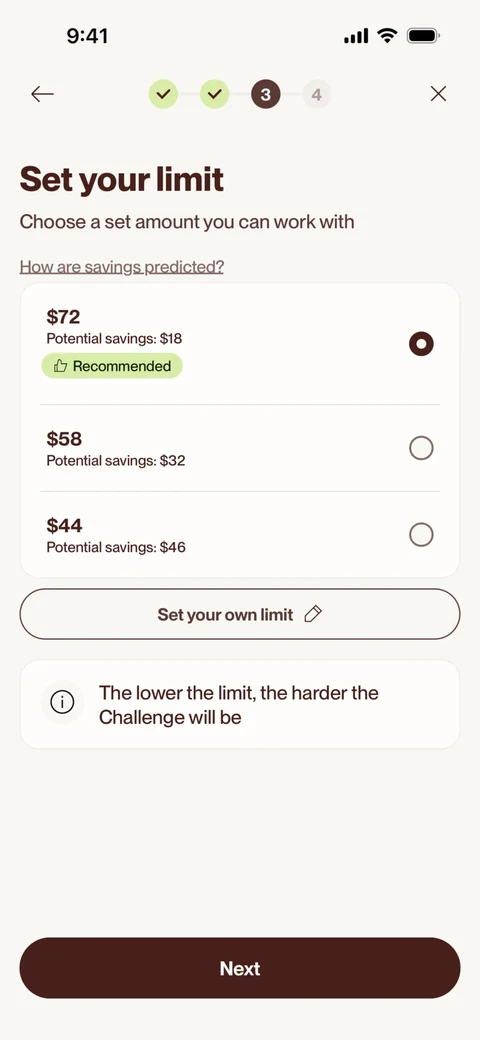This screenshot has width=480, height=1040.
Task: Tap the second completed step checkmark
Action: 214,95
